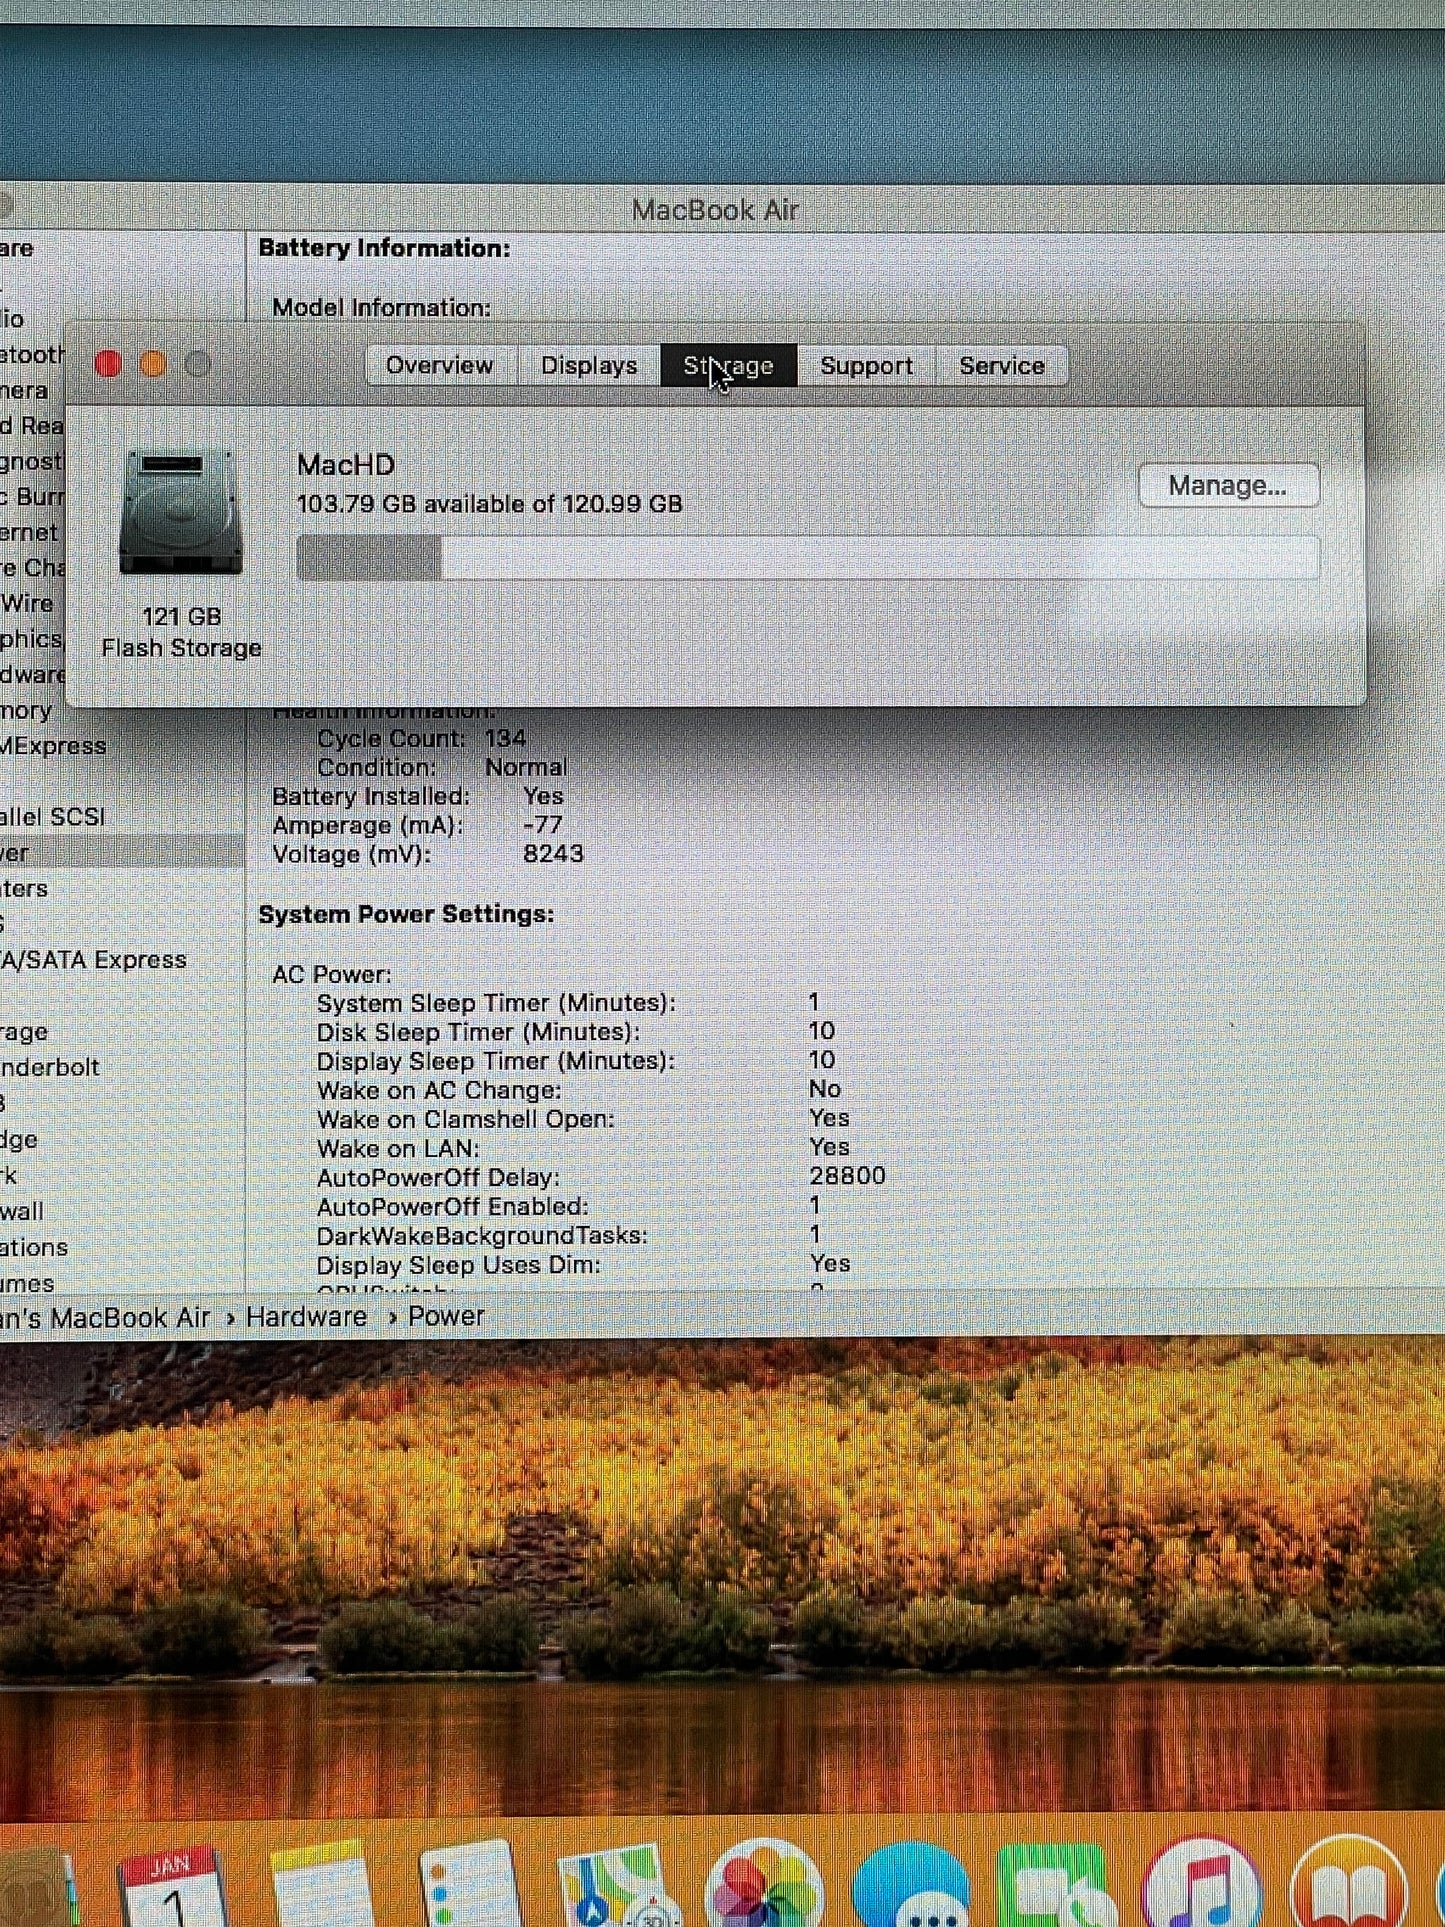Click the Cycle Count value 134

pos(505,739)
